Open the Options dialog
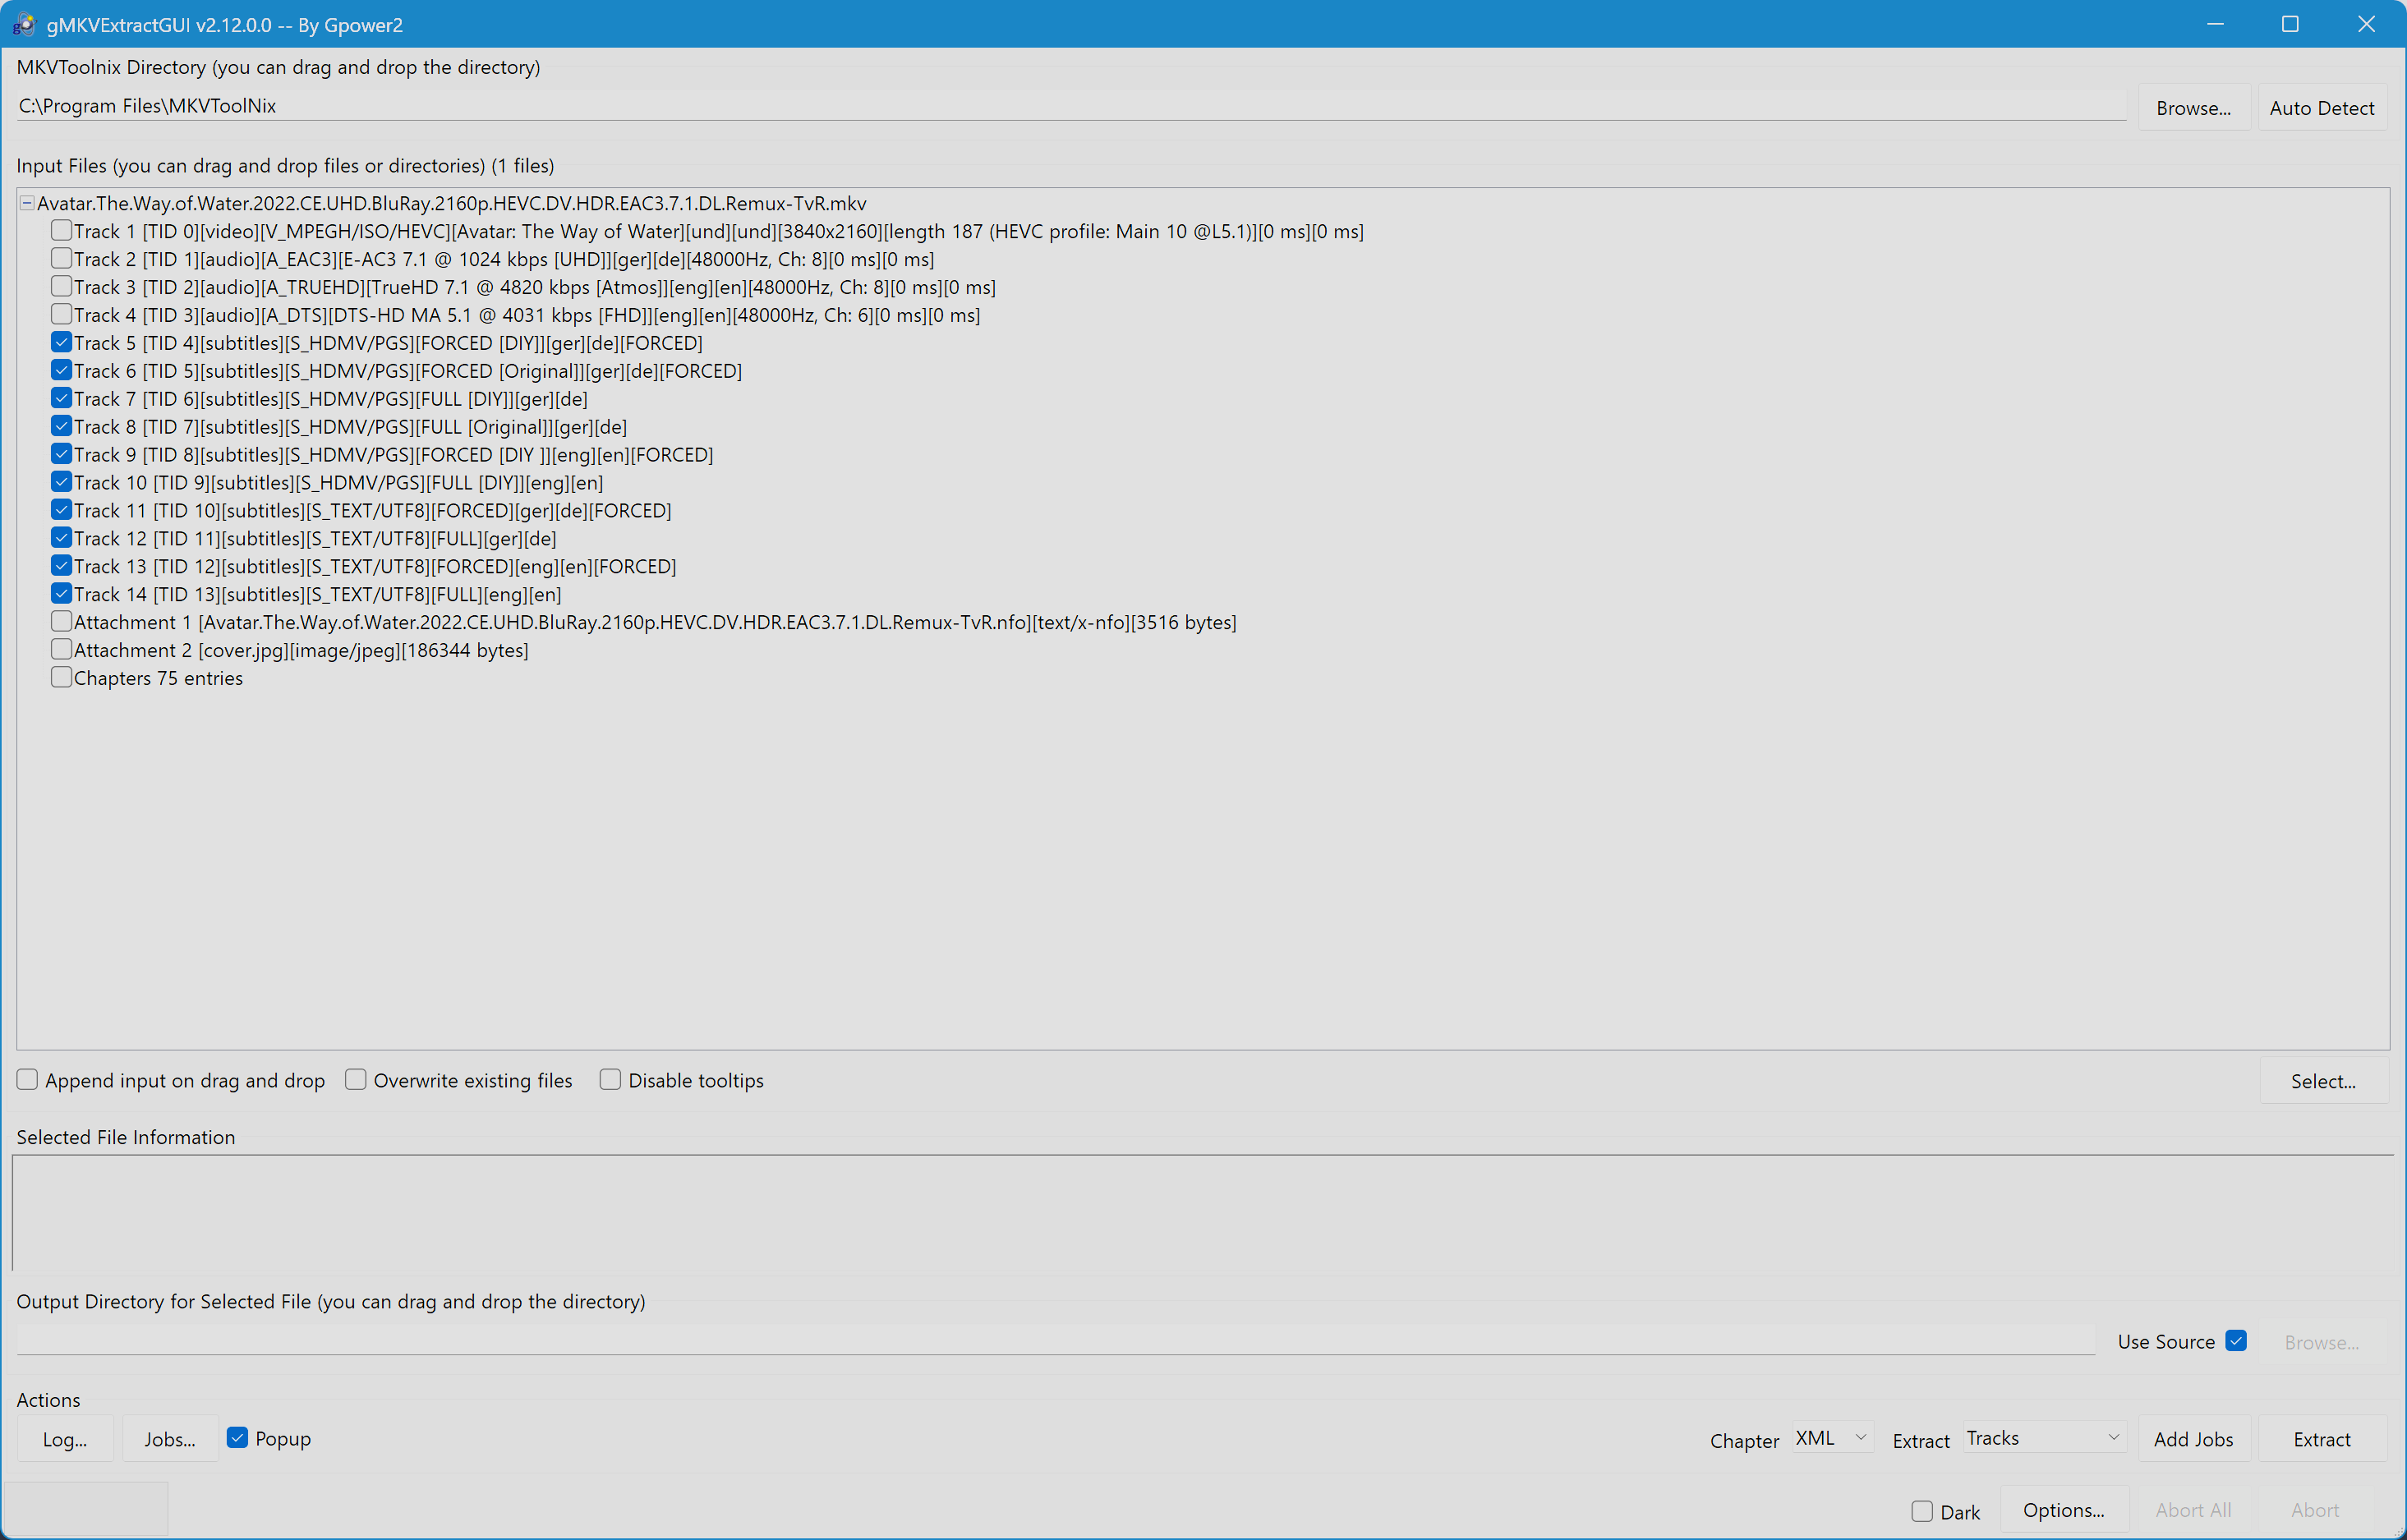 click(2063, 1510)
